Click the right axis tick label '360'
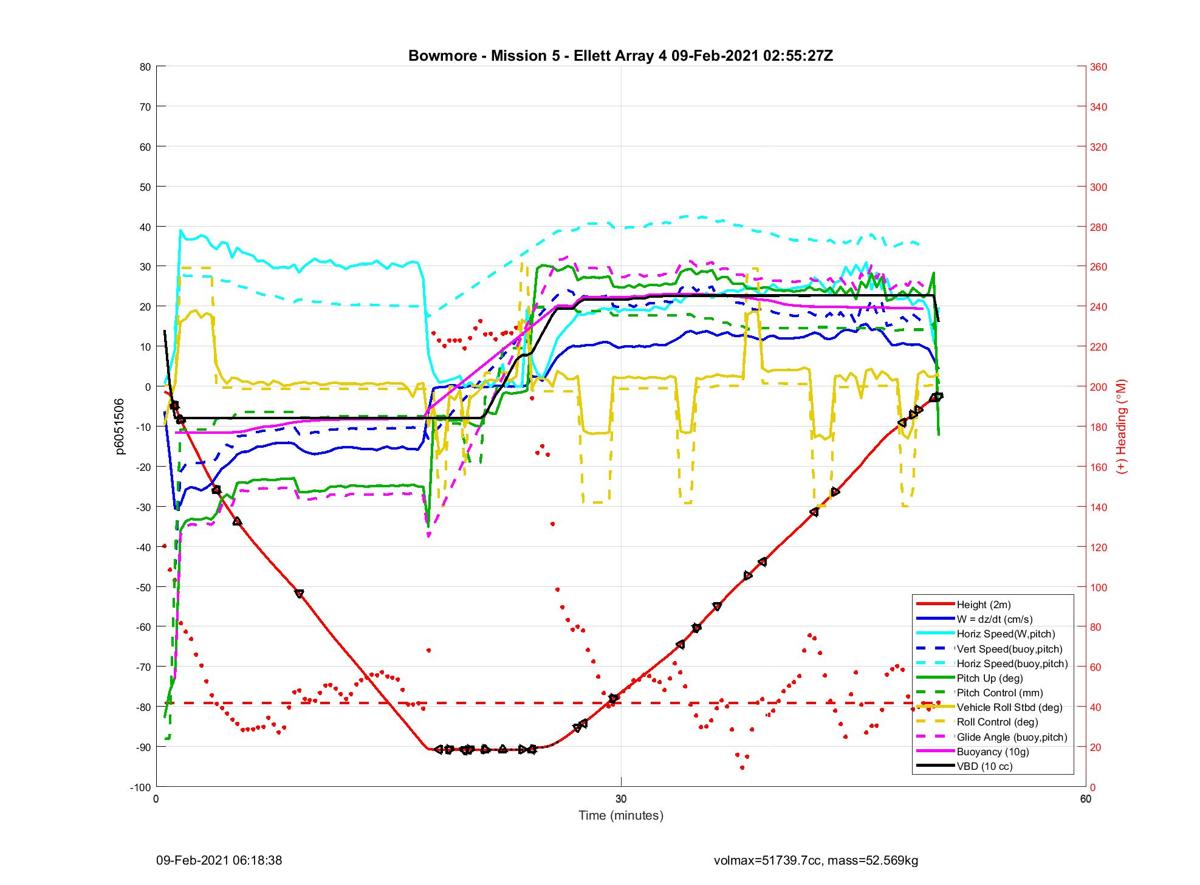 1099,67
